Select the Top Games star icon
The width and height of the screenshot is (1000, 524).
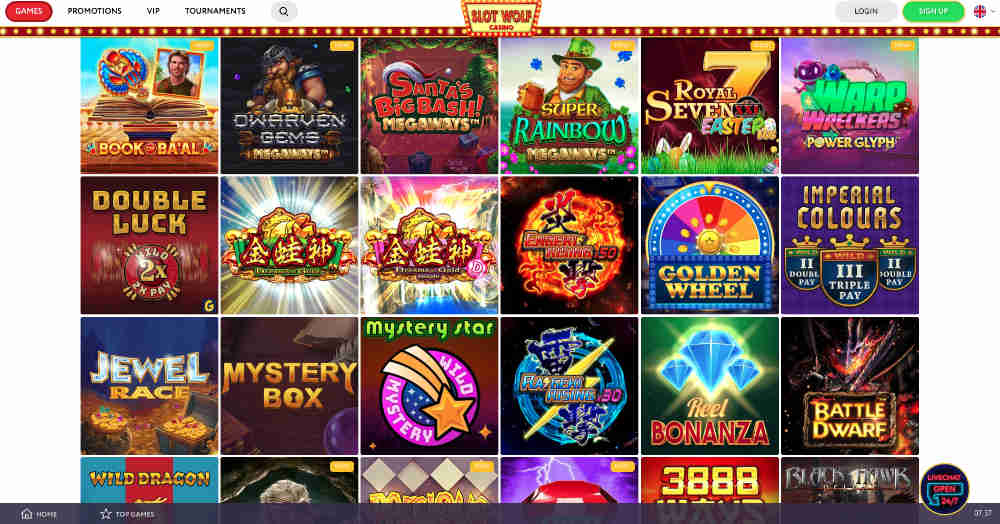coord(106,514)
